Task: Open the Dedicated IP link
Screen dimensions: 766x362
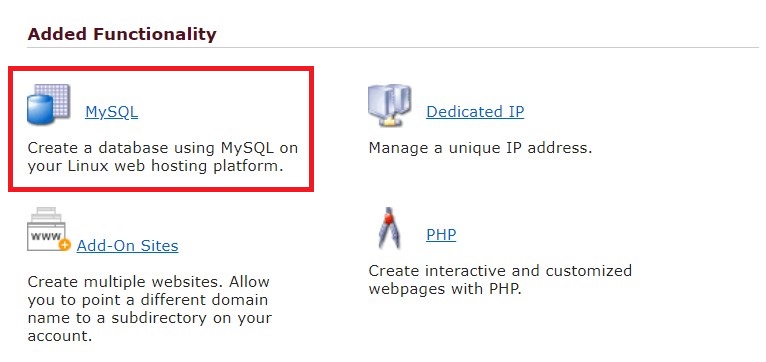Action: pos(475,112)
